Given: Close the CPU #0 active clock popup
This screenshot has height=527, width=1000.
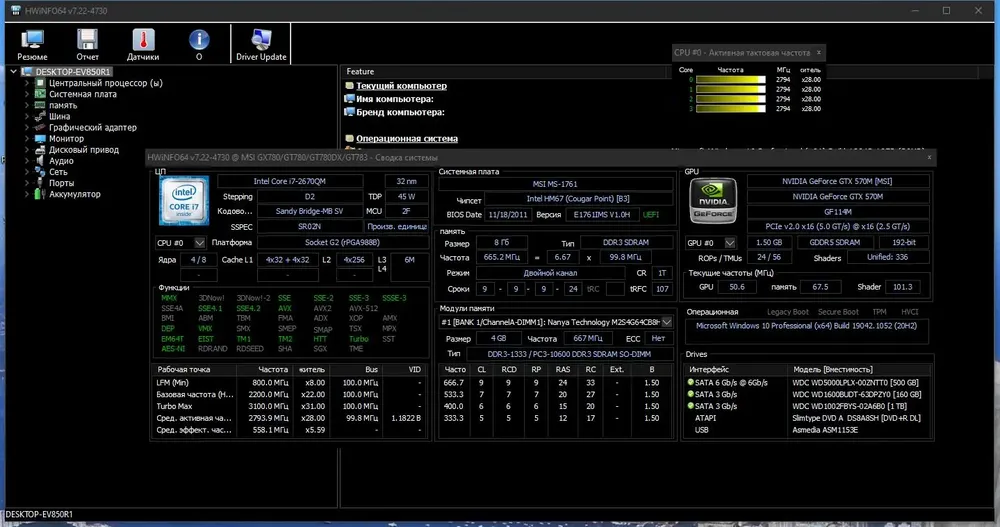Looking at the screenshot, I should coord(819,52).
